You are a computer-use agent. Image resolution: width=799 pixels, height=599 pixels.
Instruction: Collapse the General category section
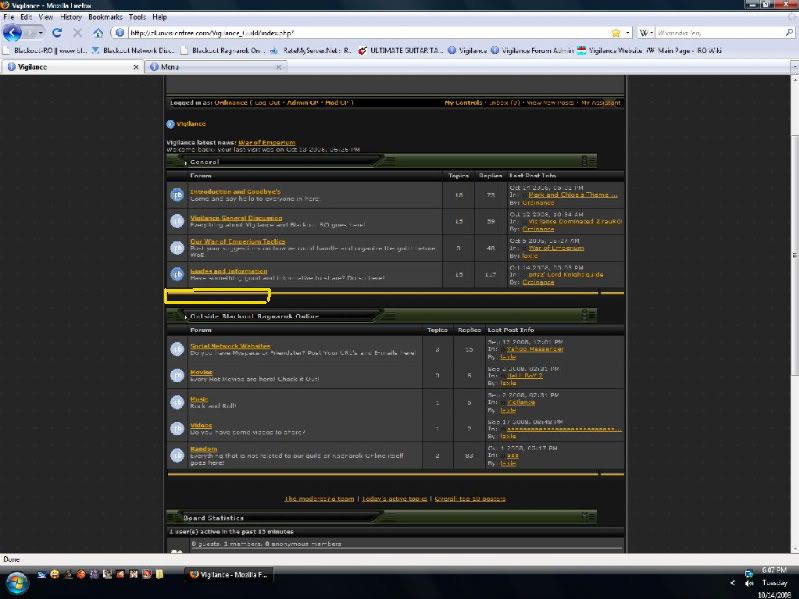(588, 161)
